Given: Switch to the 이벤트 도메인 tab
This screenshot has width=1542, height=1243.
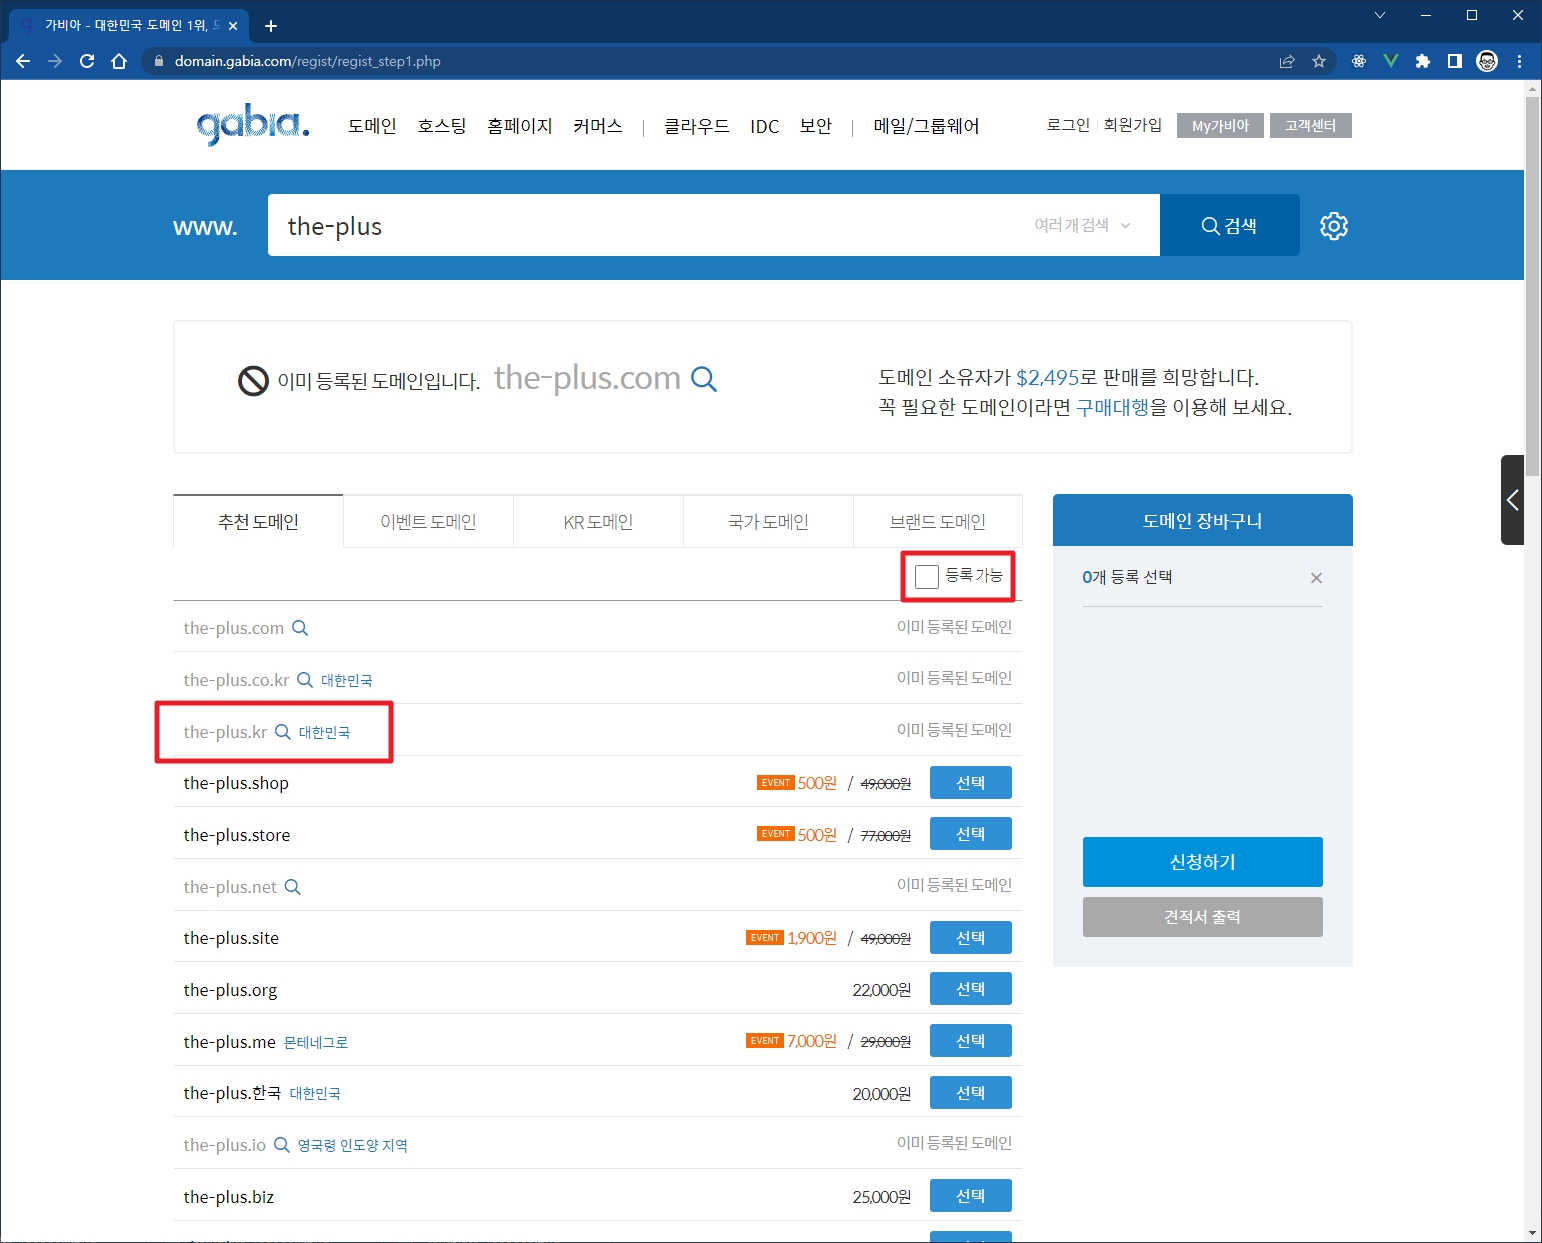Looking at the screenshot, I should (x=428, y=522).
